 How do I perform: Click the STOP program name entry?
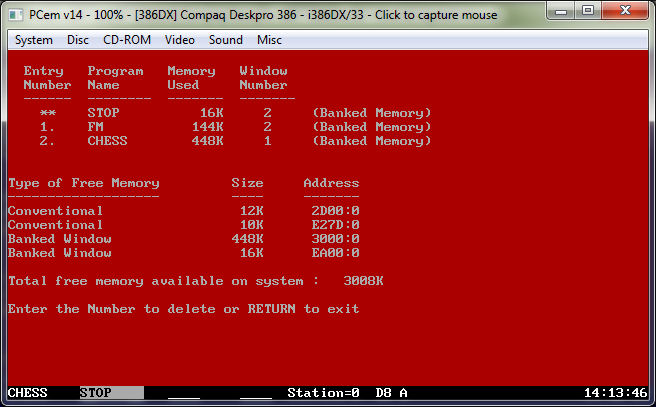tap(103, 113)
